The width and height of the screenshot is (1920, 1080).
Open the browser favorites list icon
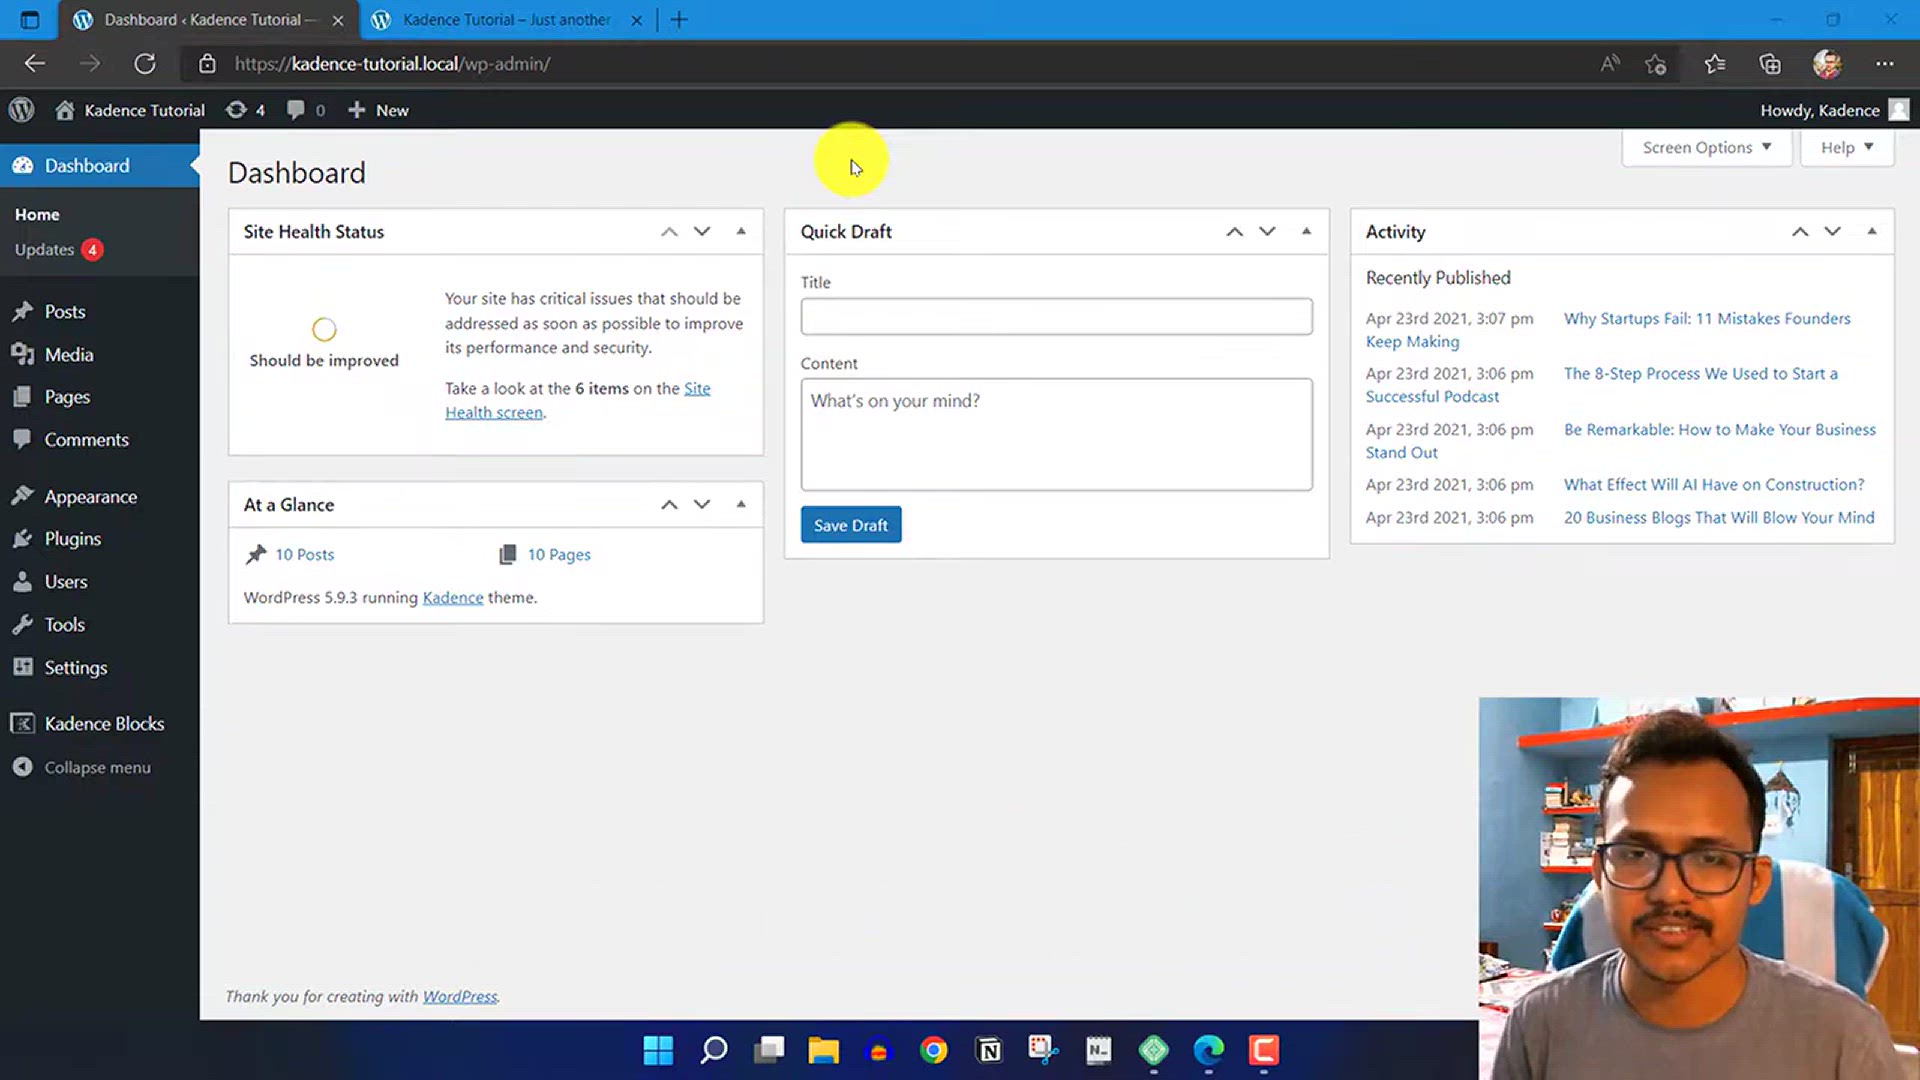pos(1715,64)
